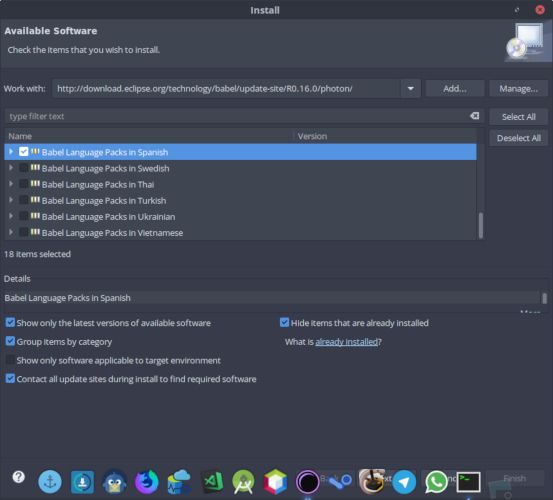
Task: Open the download manager dock icon
Action: [x=82, y=482]
